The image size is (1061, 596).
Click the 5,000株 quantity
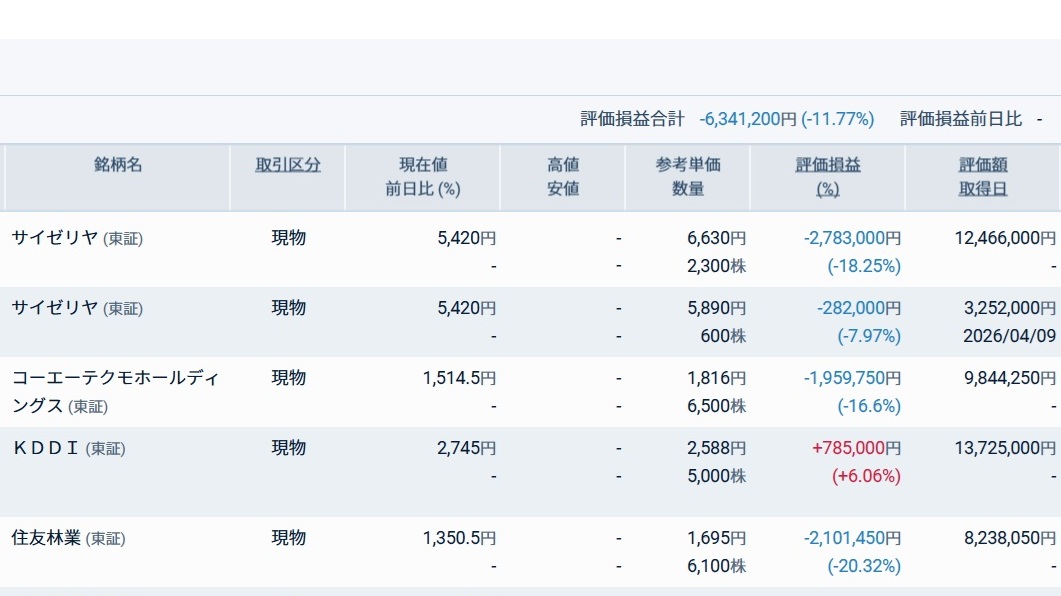pyautogui.click(x=717, y=476)
